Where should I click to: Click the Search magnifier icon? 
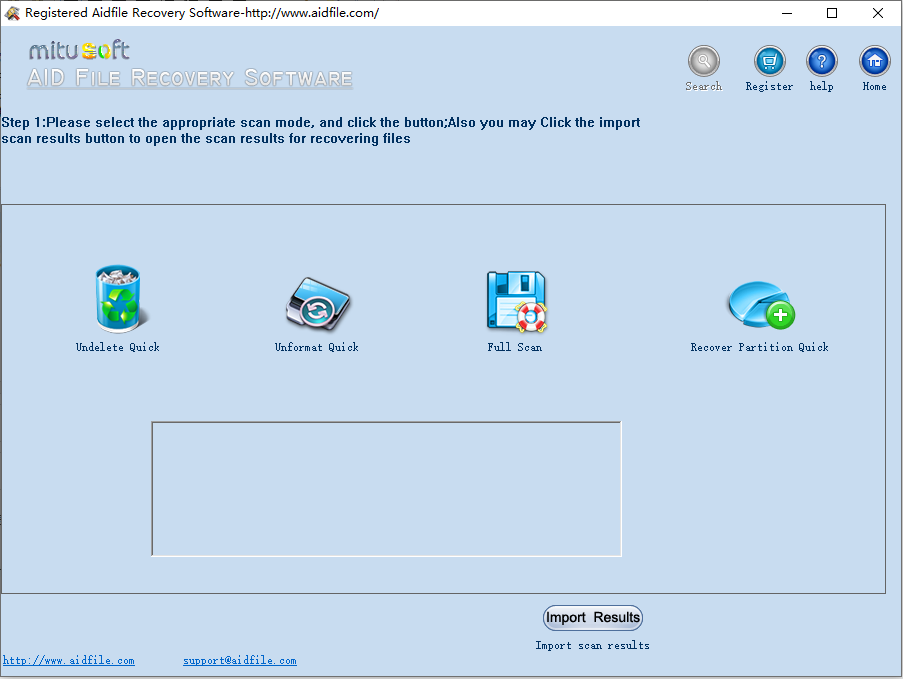(x=703, y=62)
